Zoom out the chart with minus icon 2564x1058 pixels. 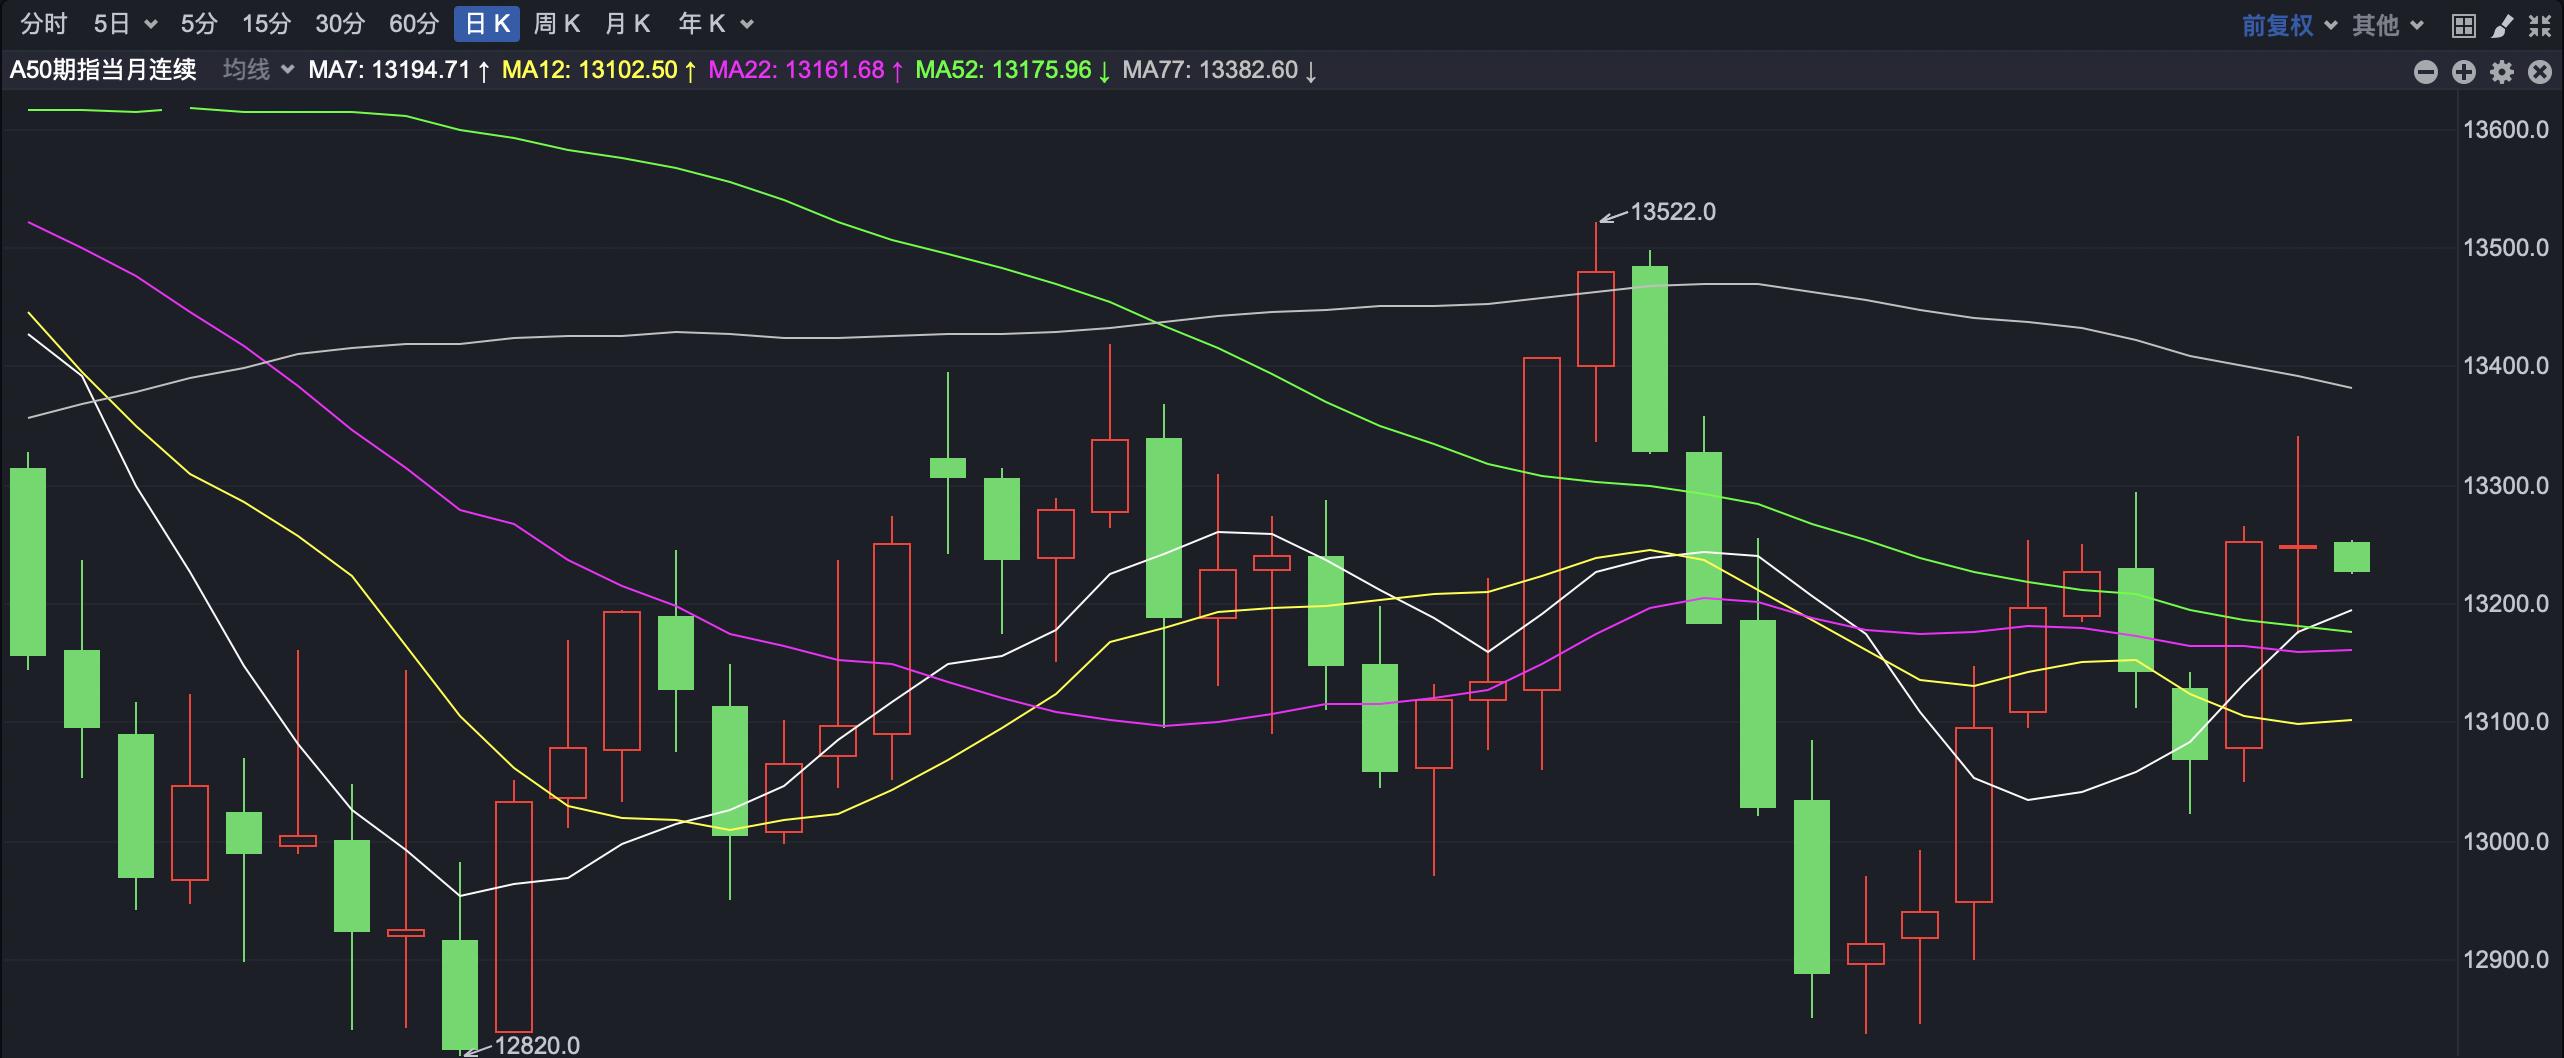[2425, 71]
